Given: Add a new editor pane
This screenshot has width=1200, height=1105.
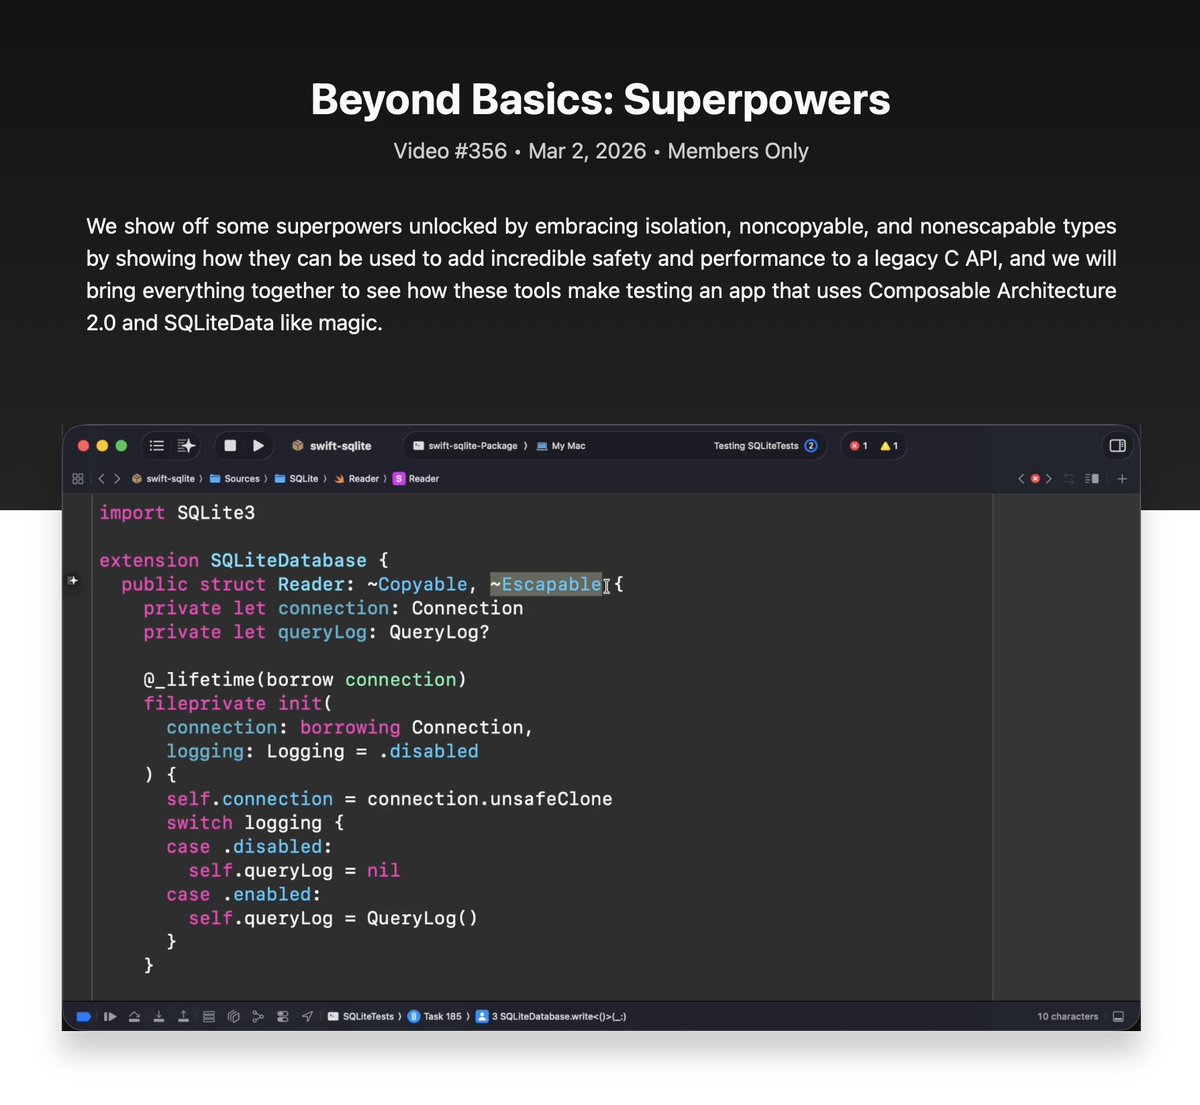Looking at the screenshot, I should (1122, 479).
